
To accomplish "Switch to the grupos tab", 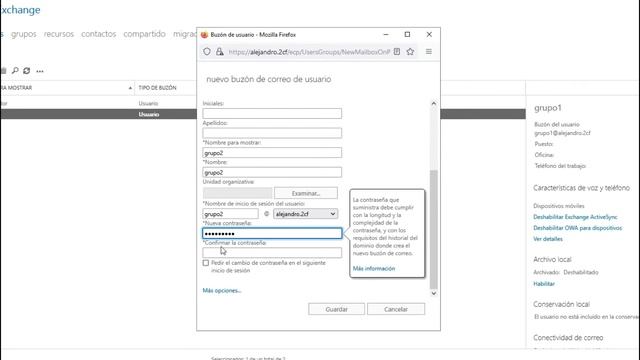I will pos(24,34).
